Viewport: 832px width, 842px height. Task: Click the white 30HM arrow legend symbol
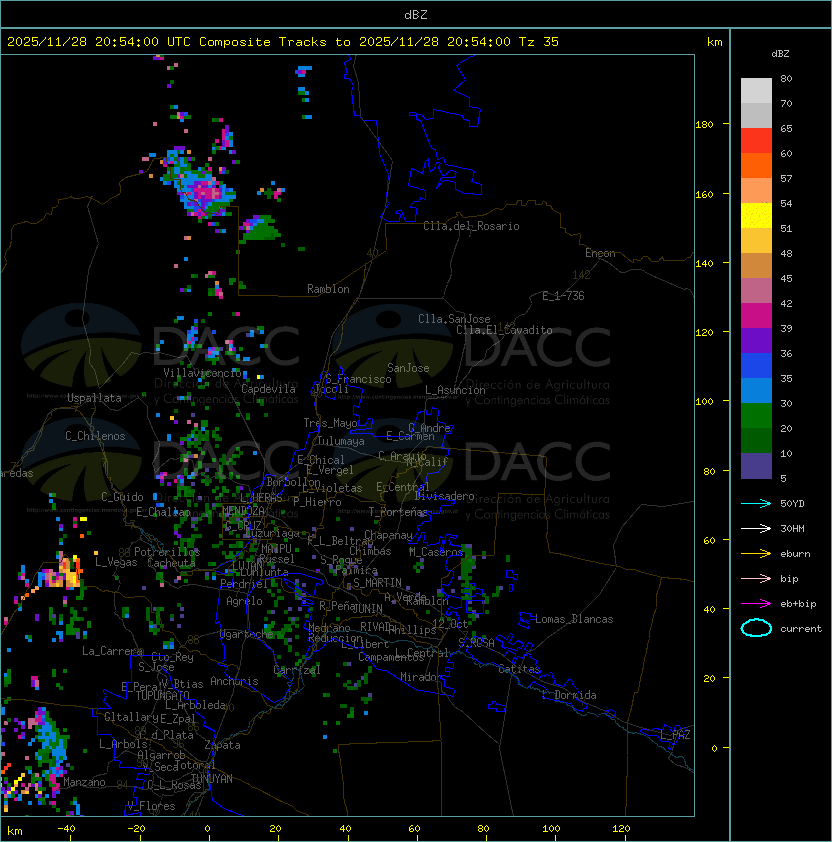[756, 529]
